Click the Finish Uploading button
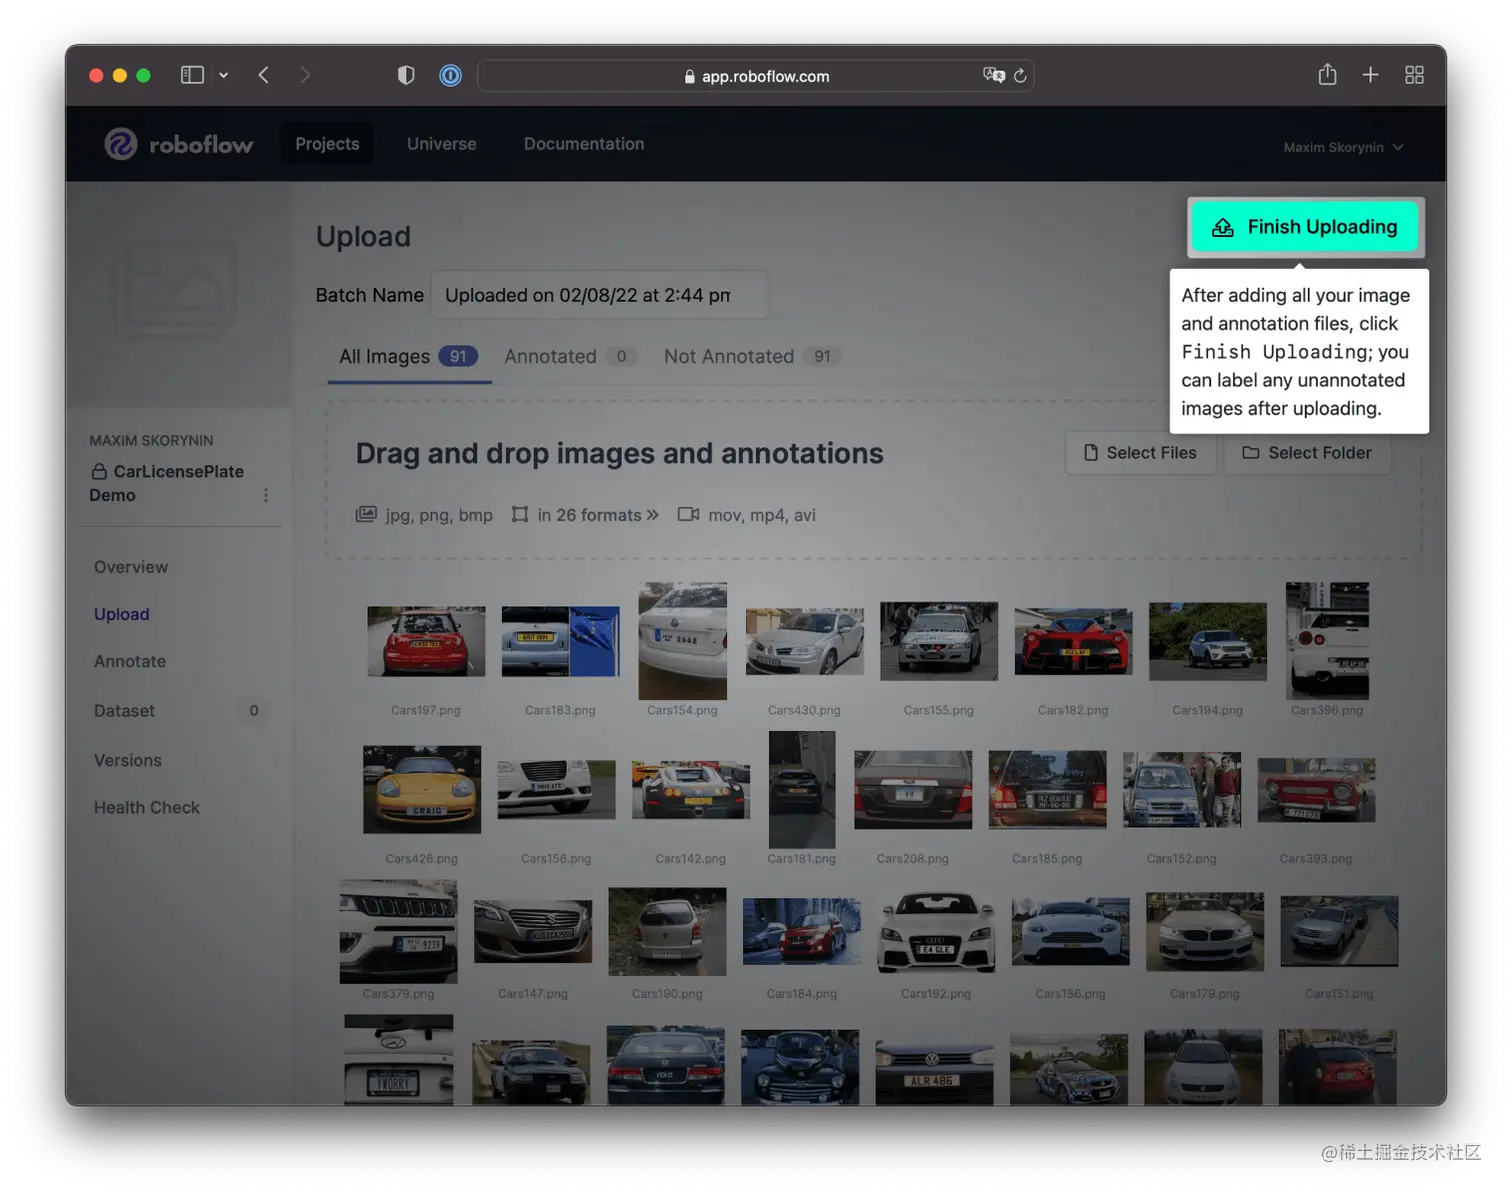Viewport: 1512px width, 1193px height. [x=1305, y=227]
